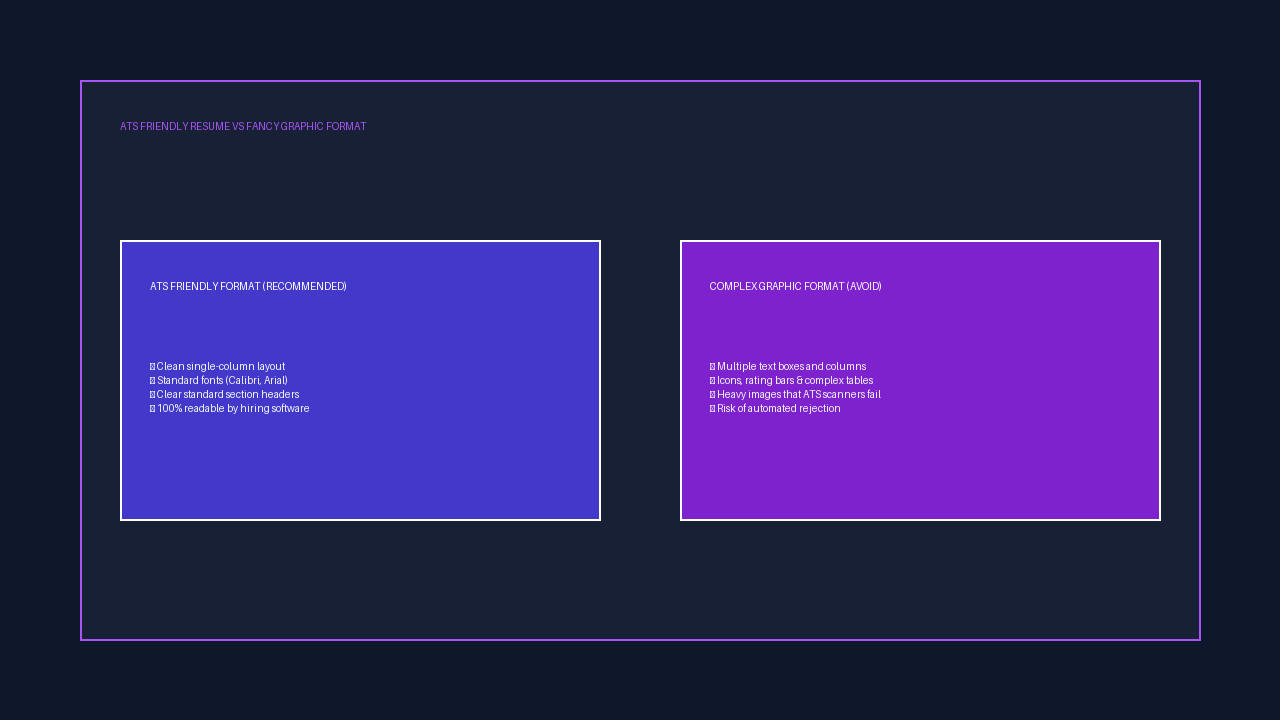Select the 'COMPLEX GRAPHIC FORMAT (AVOID)' heading
The height and width of the screenshot is (720, 1280).
click(795, 287)
